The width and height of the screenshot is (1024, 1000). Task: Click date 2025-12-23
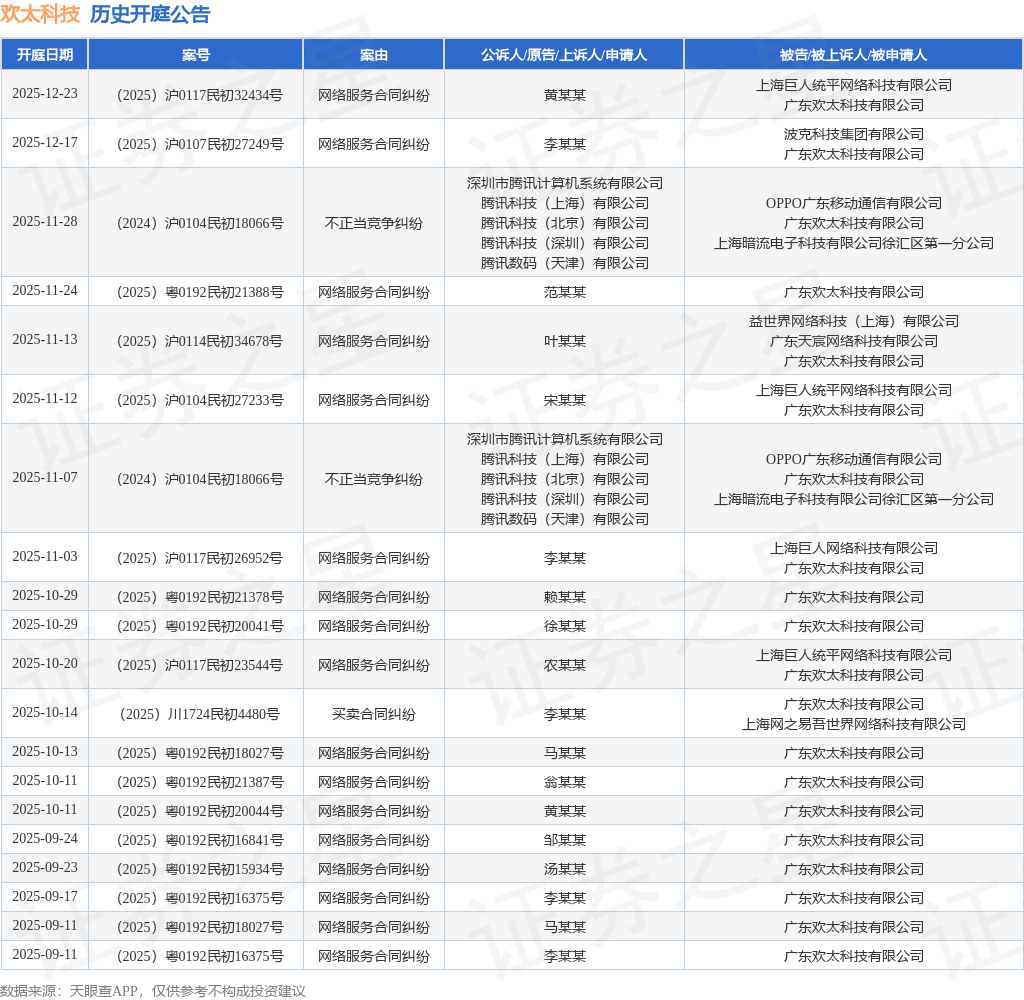click(x=45, y=93)
